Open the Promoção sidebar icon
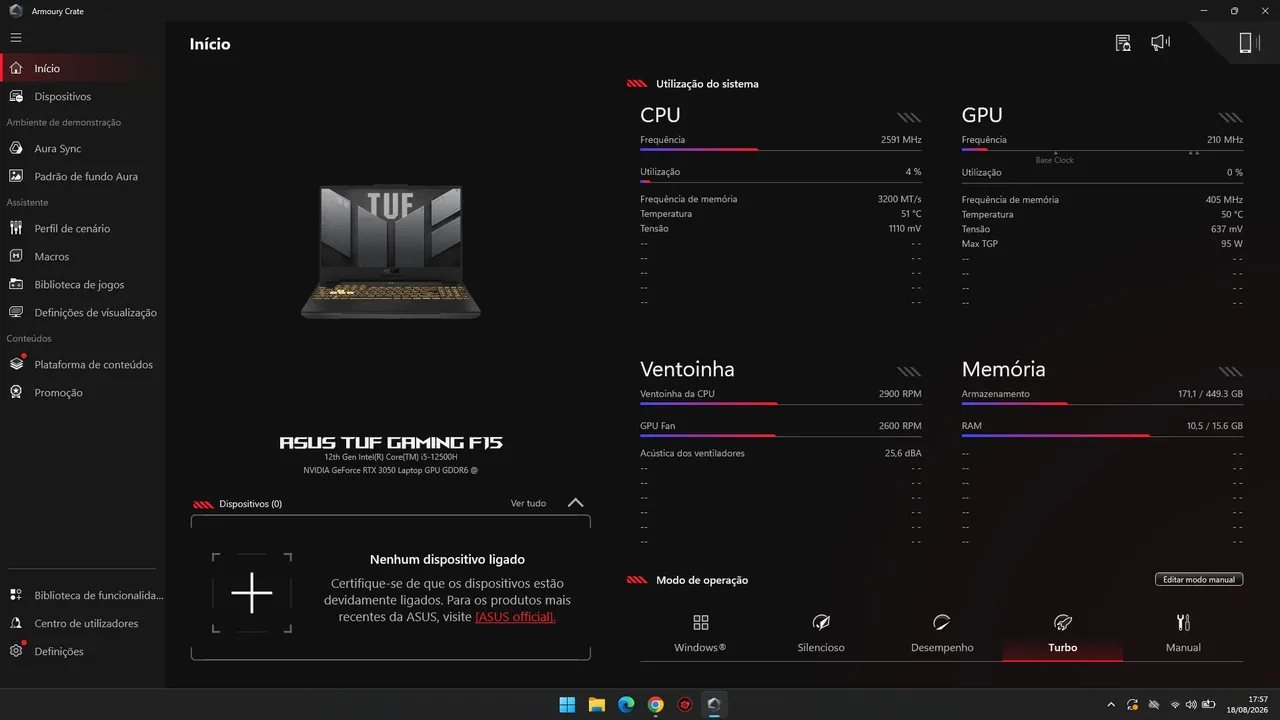 click(x=16, y=392)
